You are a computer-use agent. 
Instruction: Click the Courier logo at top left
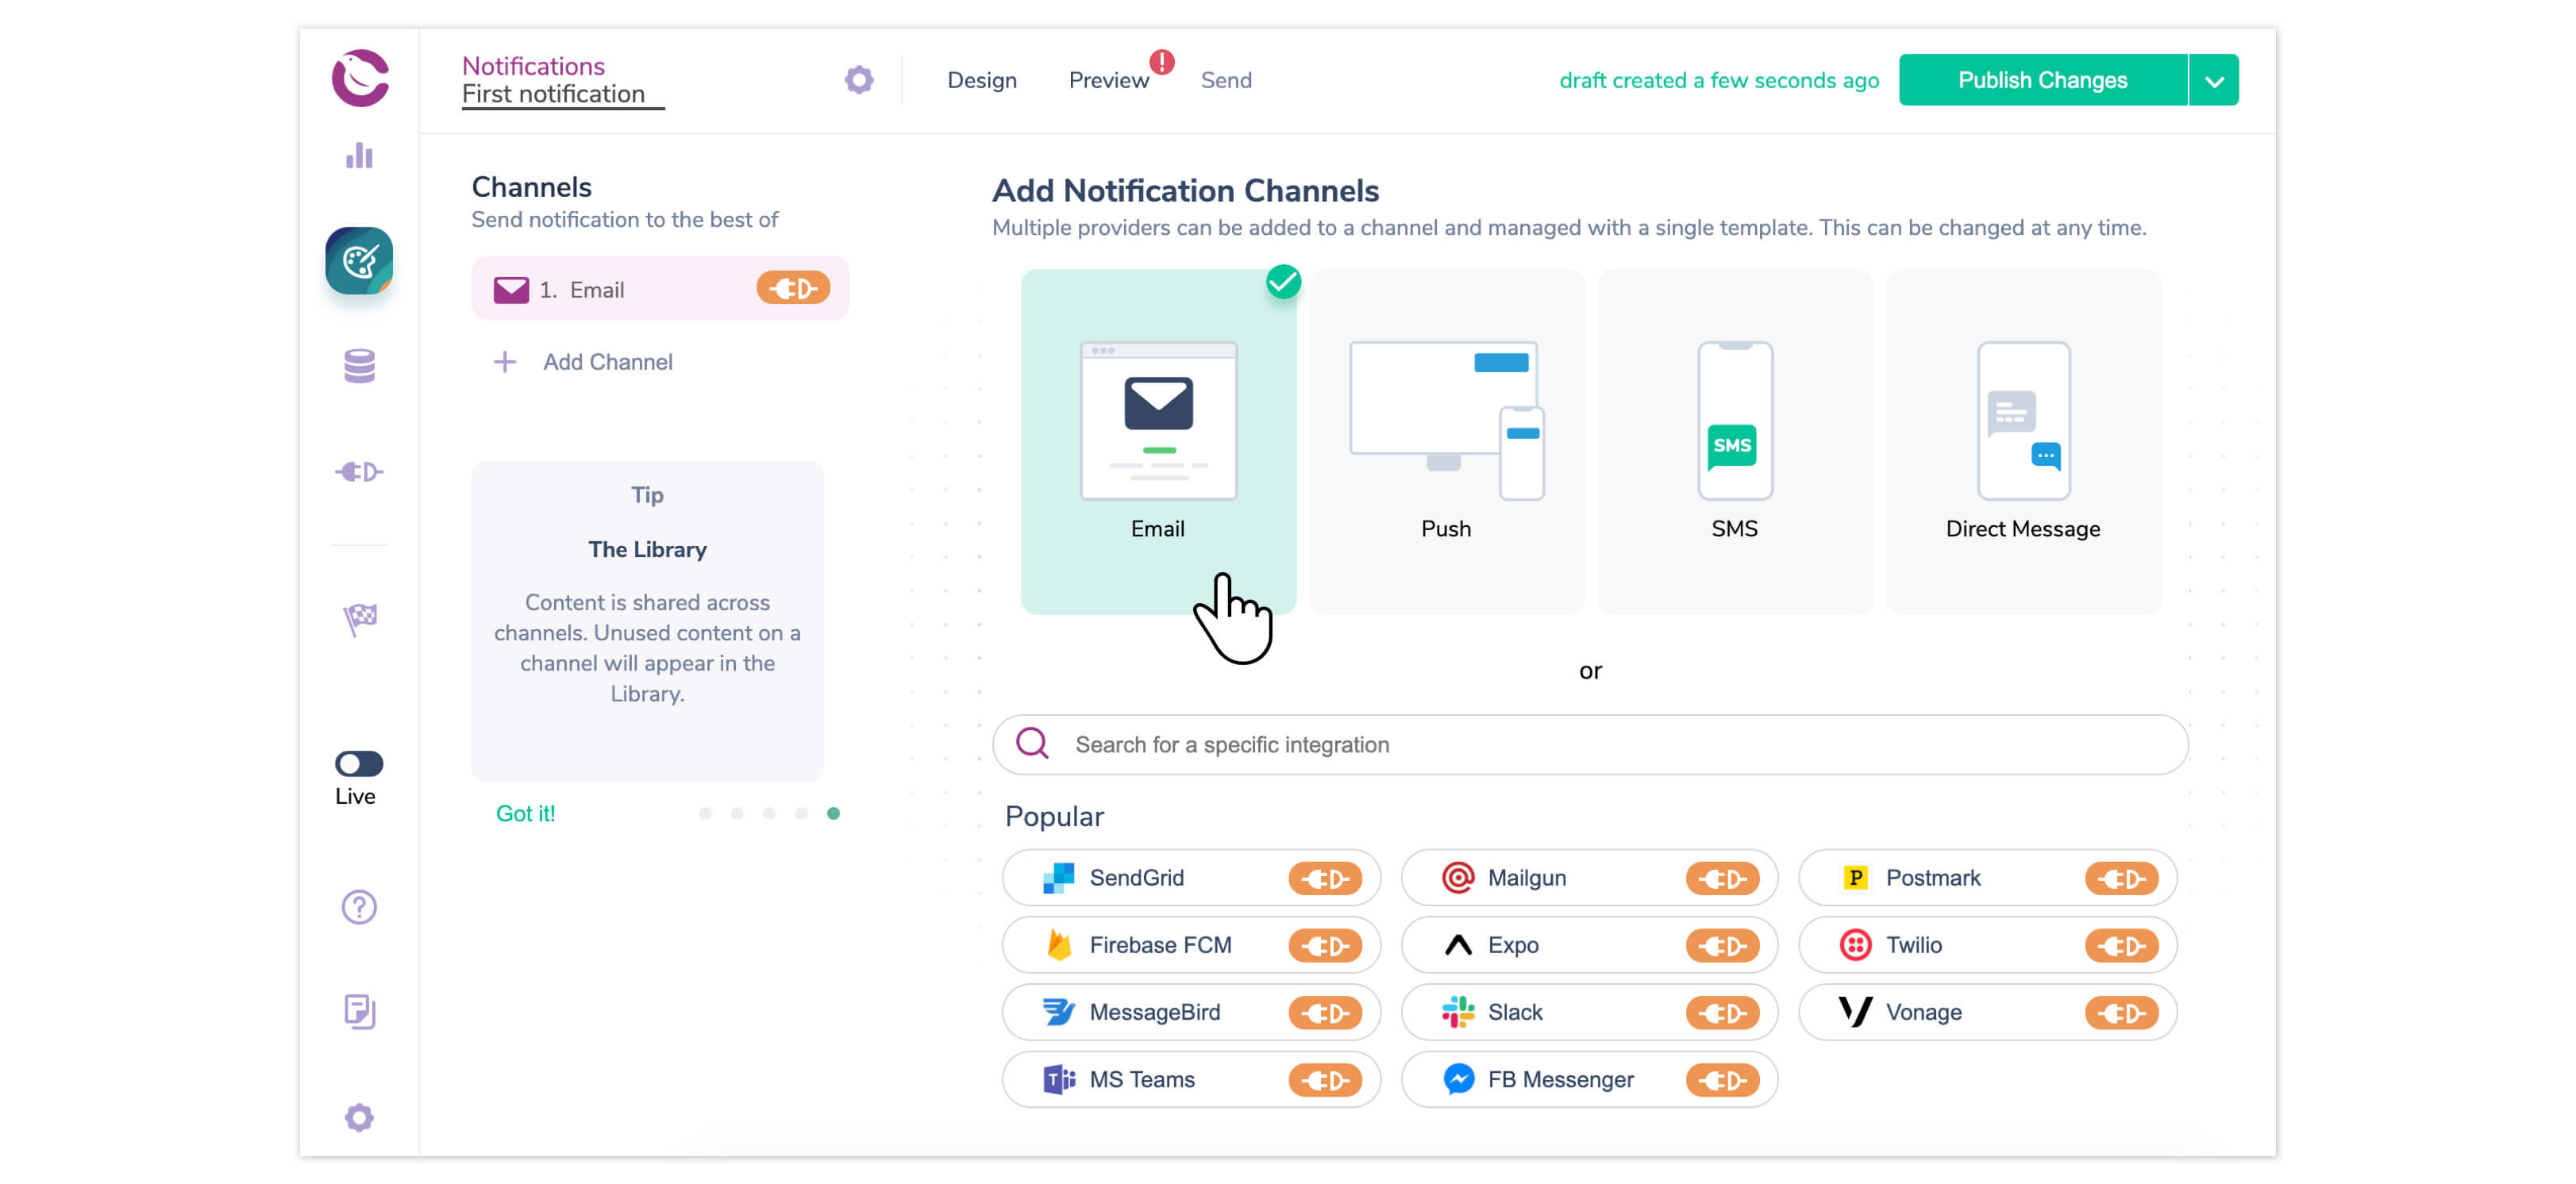pyautogui.click(x=358, y=78)
